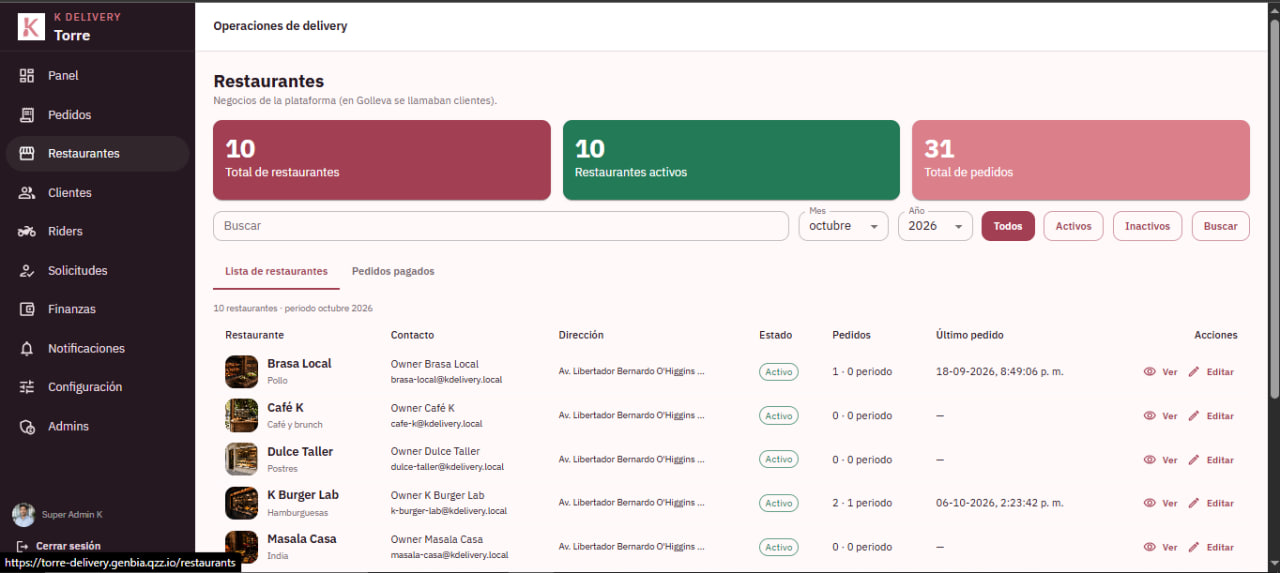Image resolution: width=1280 pixels, height=573 pixels.
Task: Click the Super Admin K avatar
Action: pos(23,515)
